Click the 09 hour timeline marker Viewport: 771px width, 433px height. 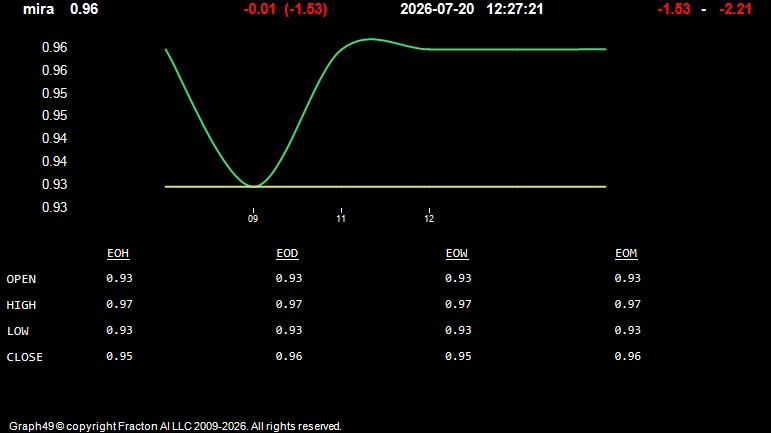(253, 216)
